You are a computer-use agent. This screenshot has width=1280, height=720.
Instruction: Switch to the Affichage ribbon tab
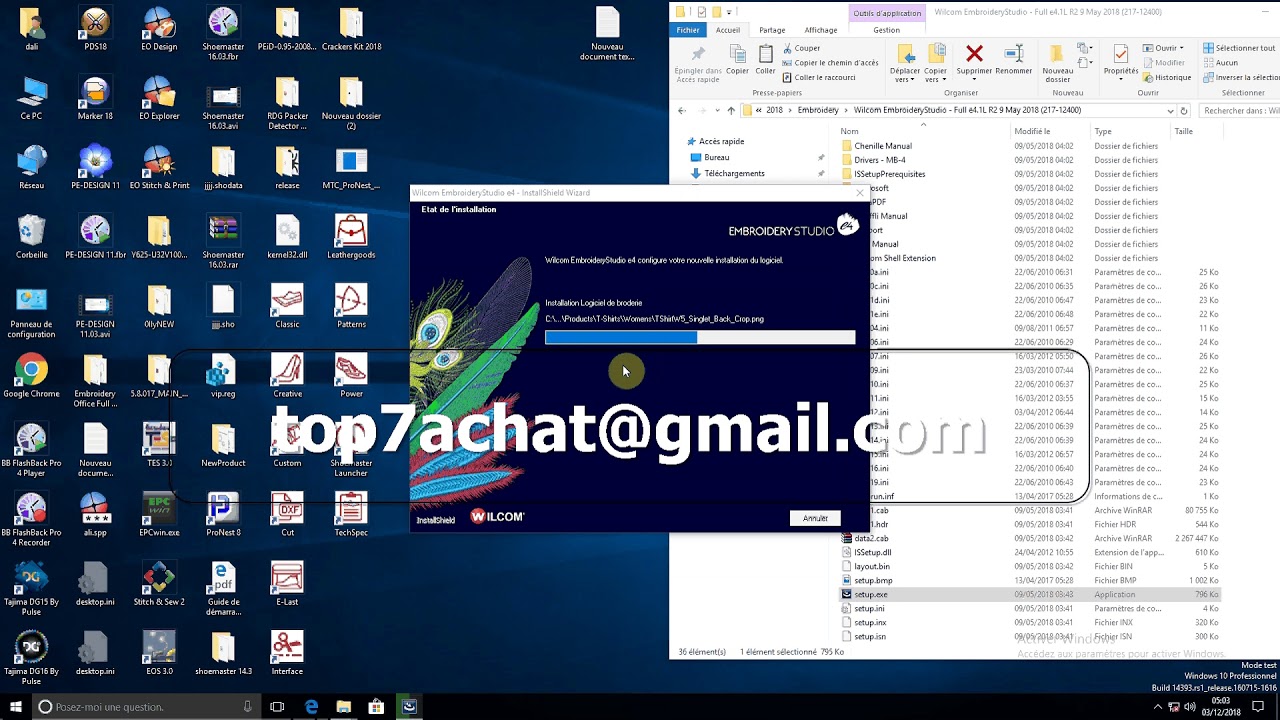821,30
